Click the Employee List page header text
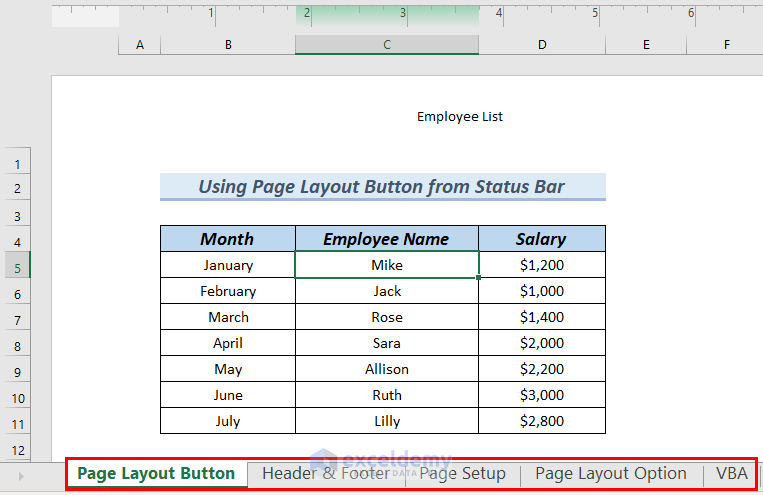763x495 pixels. (x=459, y=117)
